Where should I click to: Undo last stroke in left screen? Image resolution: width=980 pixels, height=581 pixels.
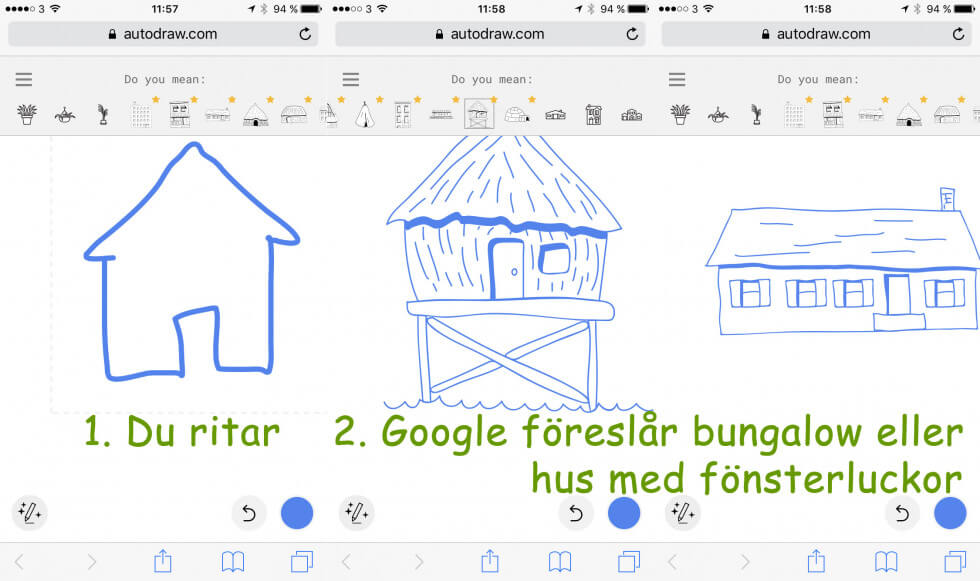249,513
